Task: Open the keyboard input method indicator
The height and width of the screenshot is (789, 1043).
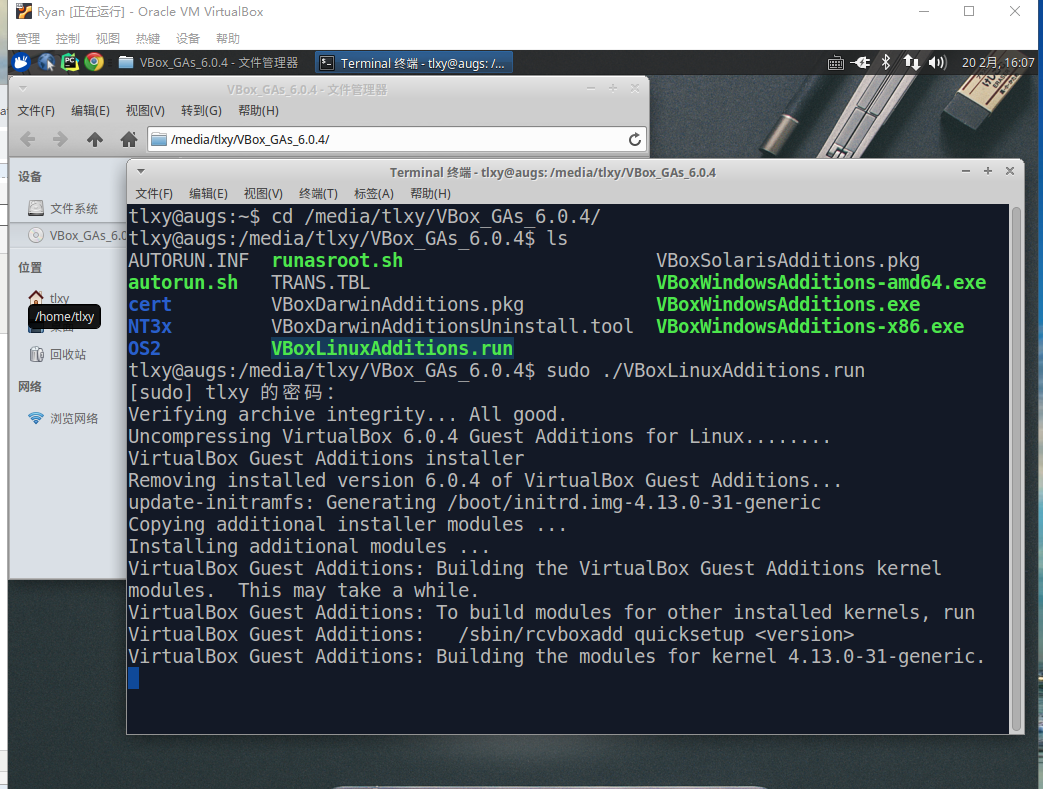Action: click(835, 63)
